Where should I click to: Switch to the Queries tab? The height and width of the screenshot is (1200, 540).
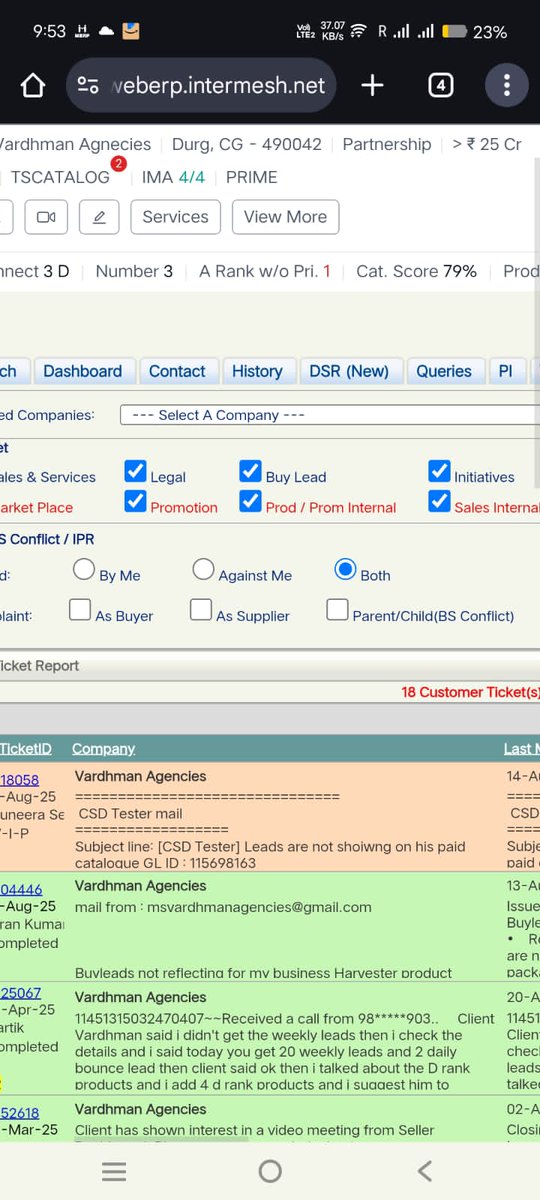444,371
